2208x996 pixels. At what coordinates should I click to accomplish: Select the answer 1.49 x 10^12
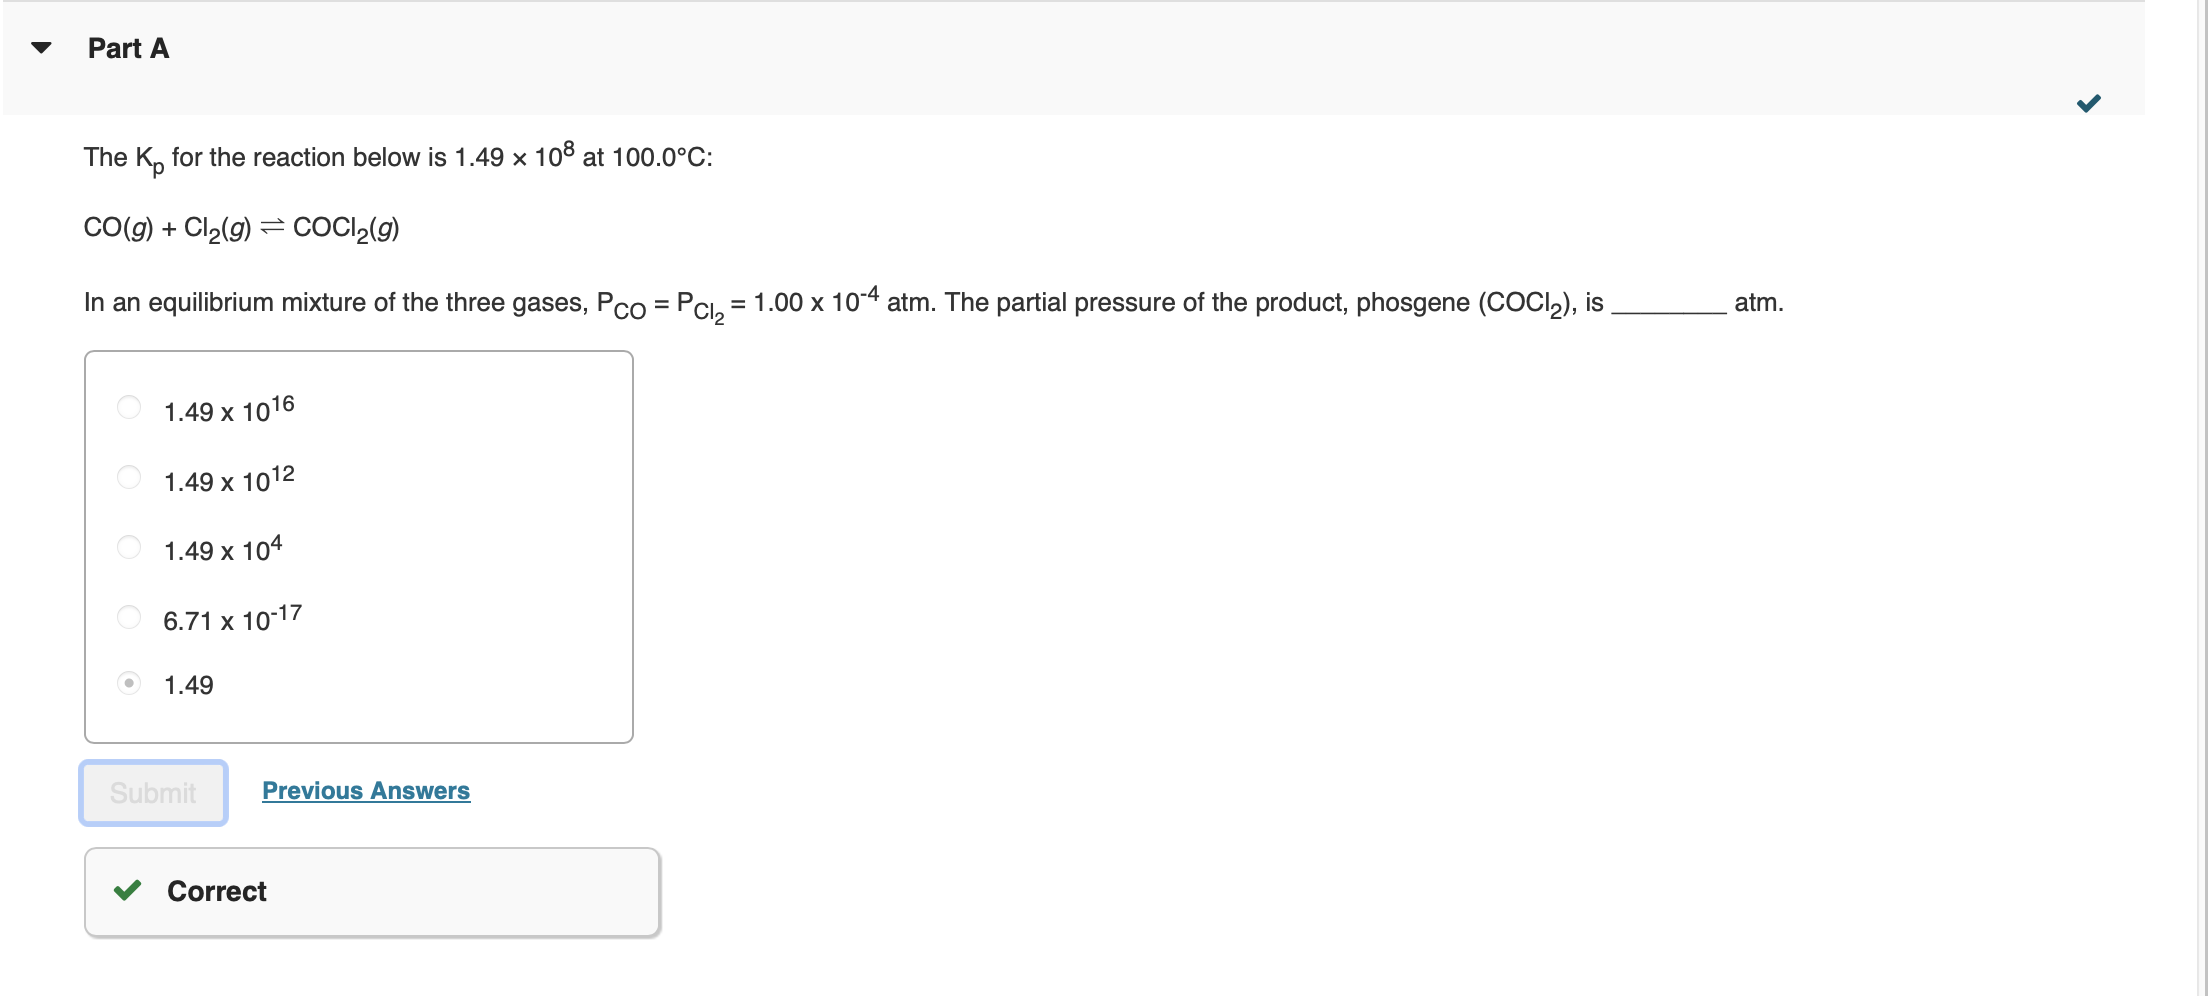coord(227,479)
